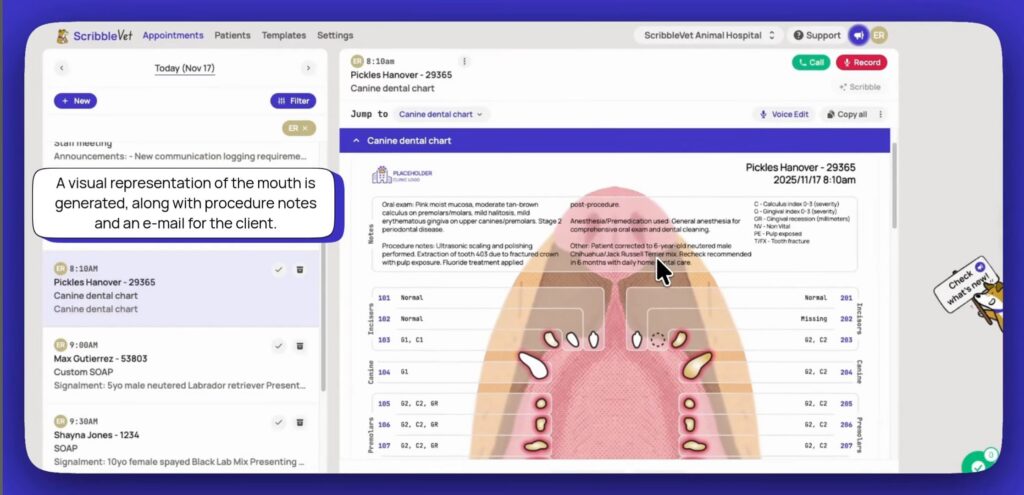Open ScribbleVet Animal Hospital clinic selector
This screenshot has width=1024, height=495.
708,35
